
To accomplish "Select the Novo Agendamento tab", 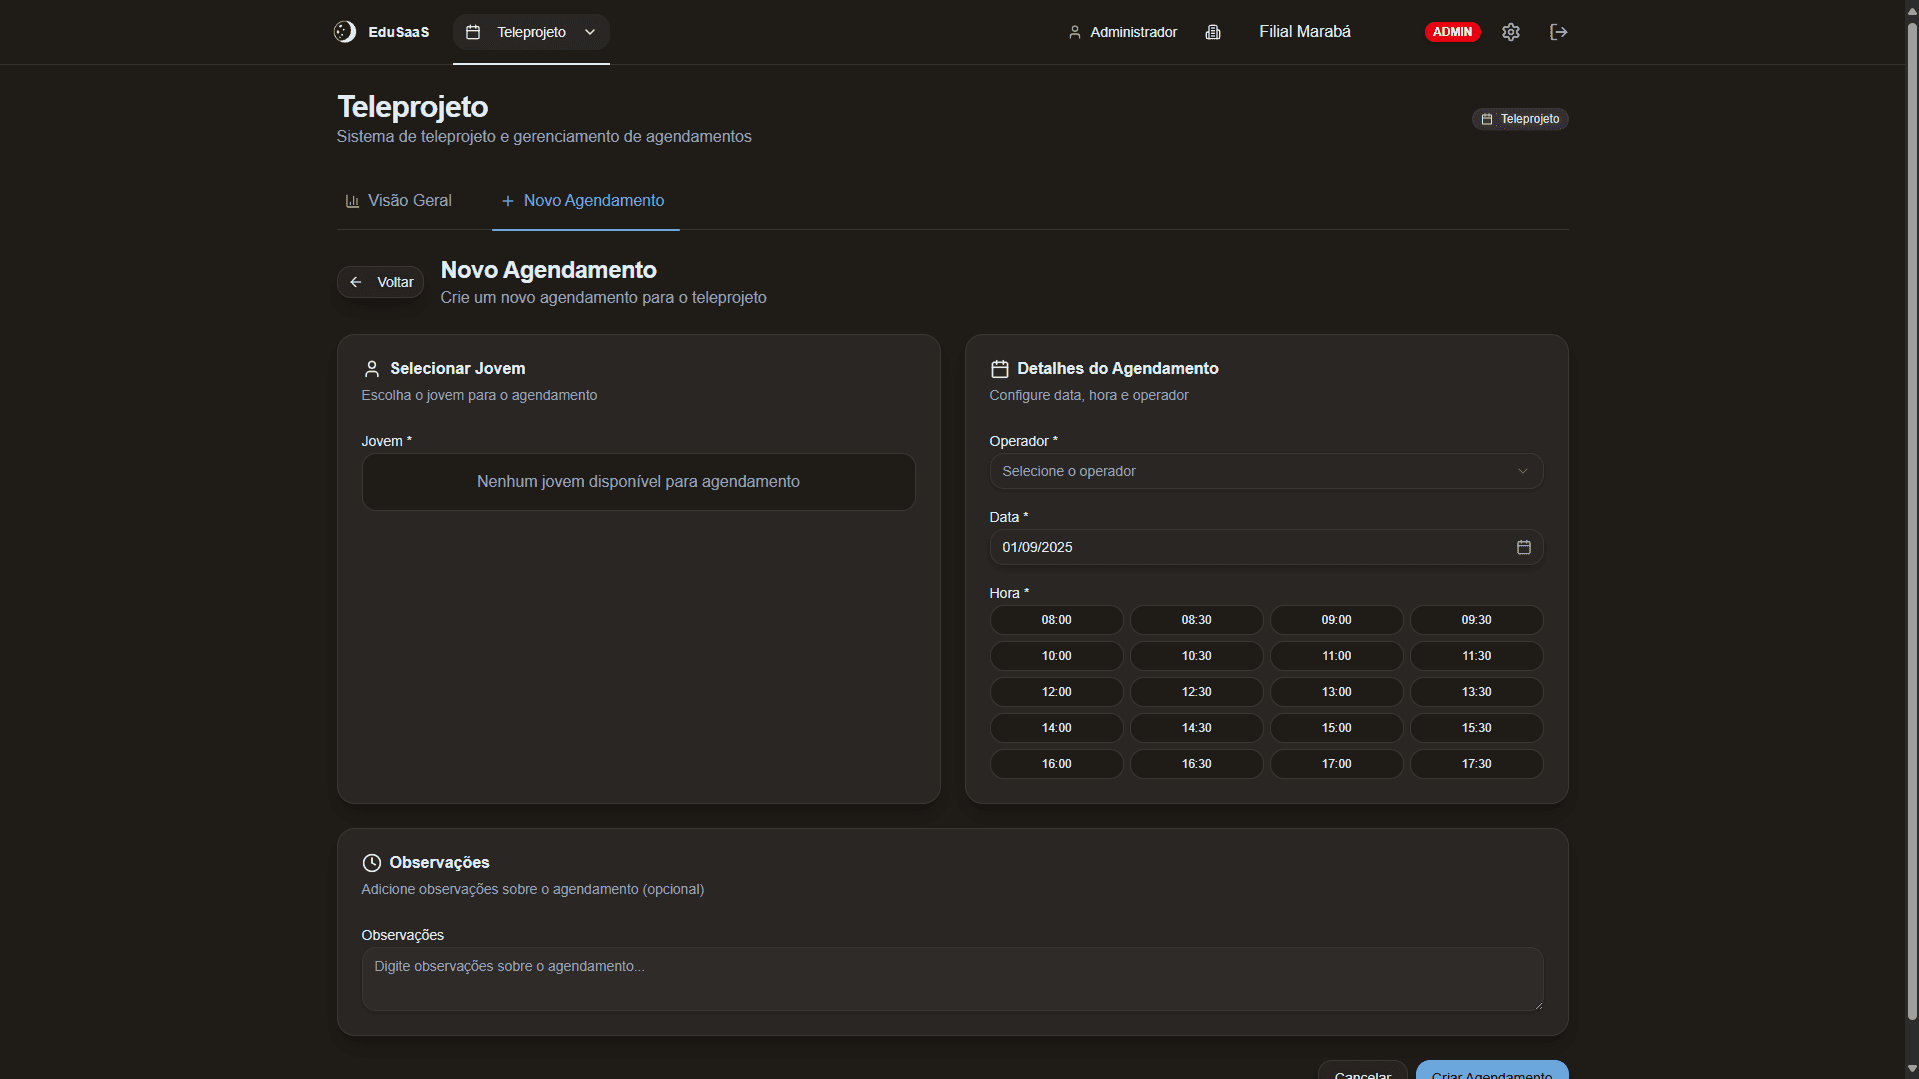I will click(x=583, y=201).
